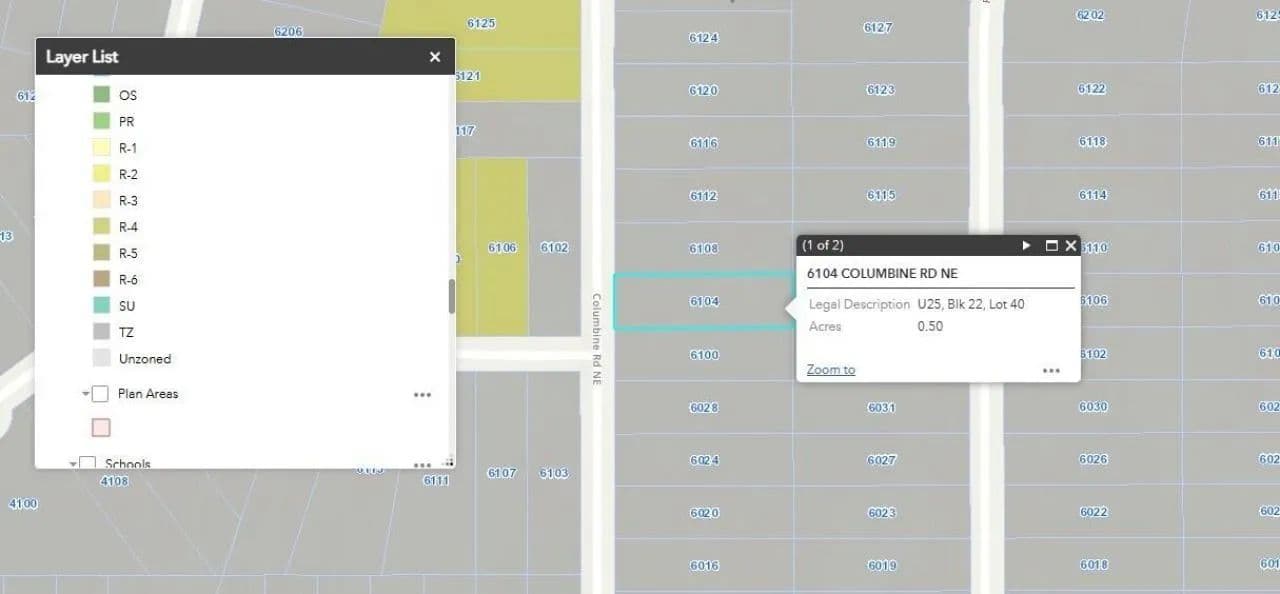Click the Zoom to link
This screenshot has width=1280, height=594.
click(x=830, y=370)
